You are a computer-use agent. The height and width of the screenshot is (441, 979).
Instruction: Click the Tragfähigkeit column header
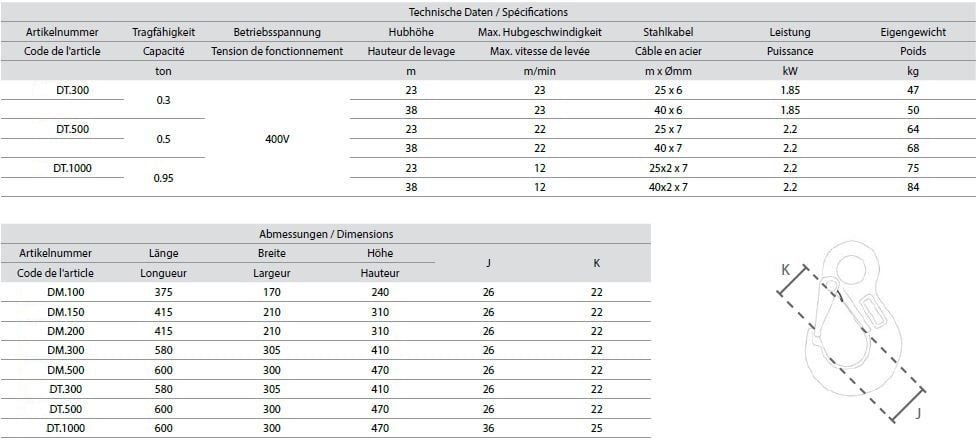[x=163, y=32]
